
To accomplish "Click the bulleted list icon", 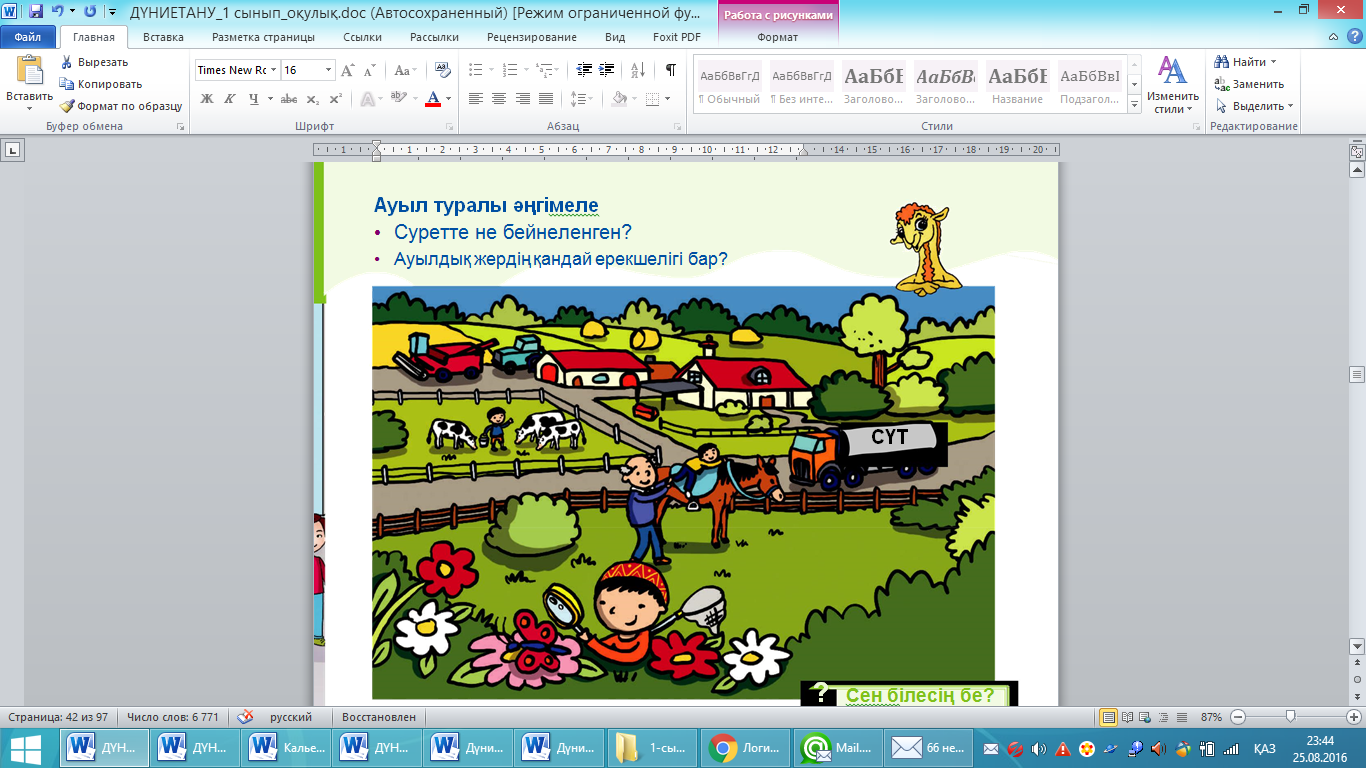I will pos(476,70).
